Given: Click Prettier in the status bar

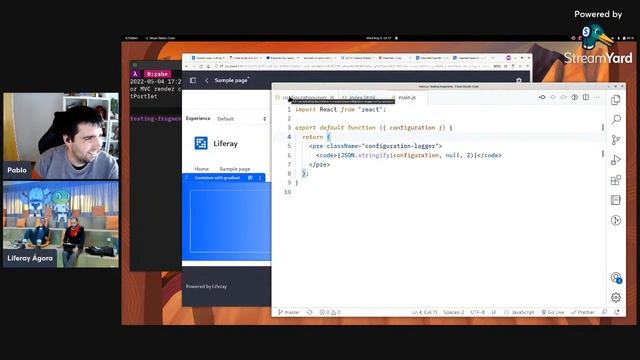Looking at the screenshot, I should click(x=583, y=312).
